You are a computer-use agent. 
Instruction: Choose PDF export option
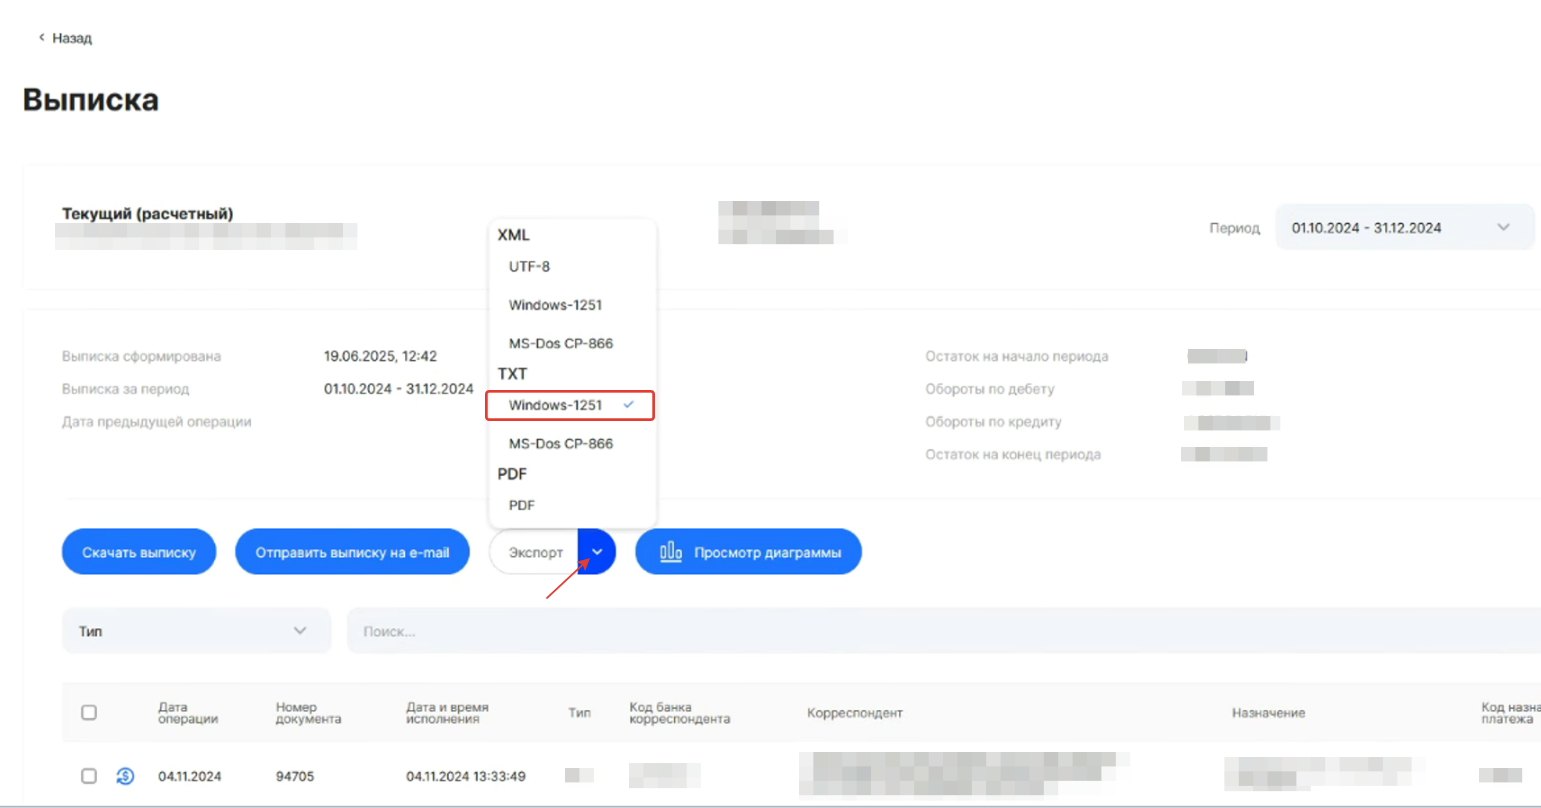522,505
